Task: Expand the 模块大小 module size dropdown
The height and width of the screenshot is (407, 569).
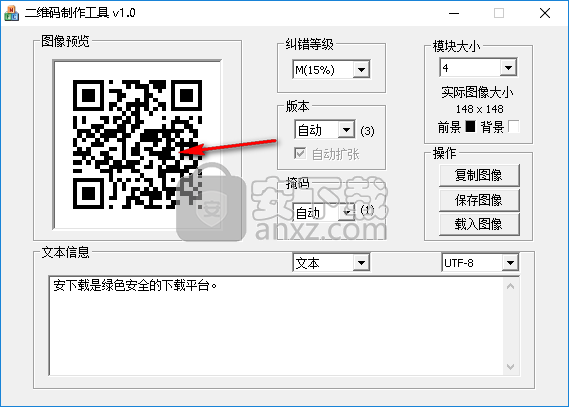Action: (478, 67)
